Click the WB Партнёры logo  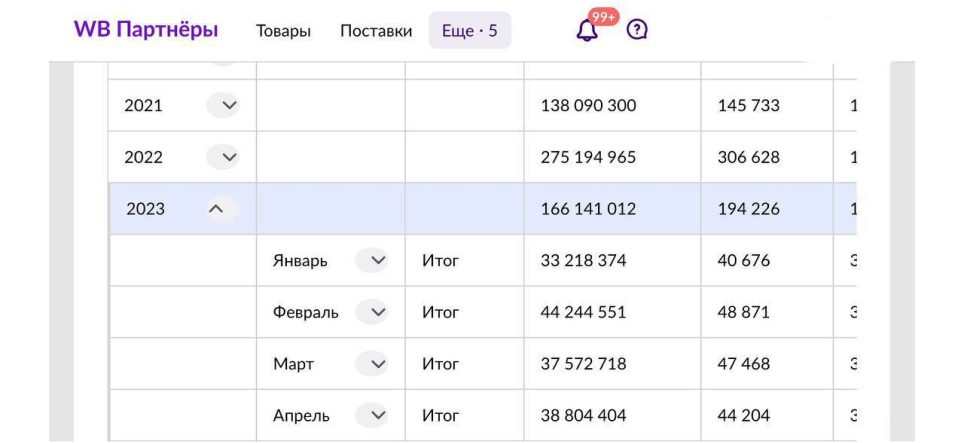(x=146, y=30)
